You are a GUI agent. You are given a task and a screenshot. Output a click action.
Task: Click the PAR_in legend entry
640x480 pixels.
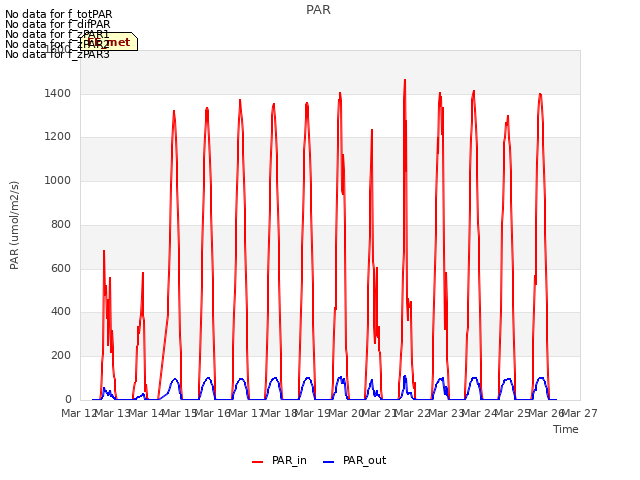pyautogui.click(x=279, y=460)
